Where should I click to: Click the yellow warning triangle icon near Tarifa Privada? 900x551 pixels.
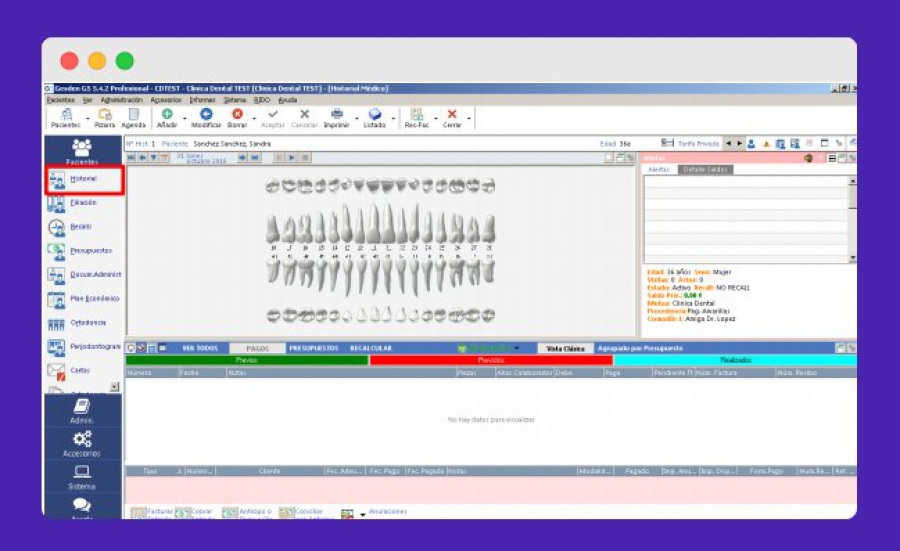click(x=766, y=144)
